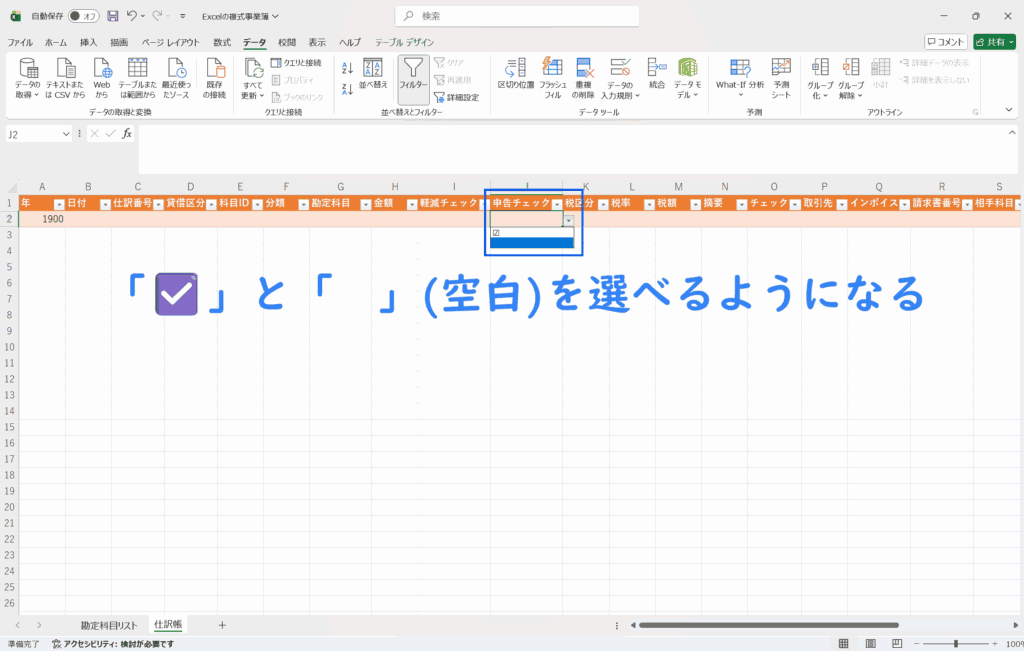Click the save icon in title bar
Image resolution: width=1024 pixels, height=651 pixels.
coord(112,16)
